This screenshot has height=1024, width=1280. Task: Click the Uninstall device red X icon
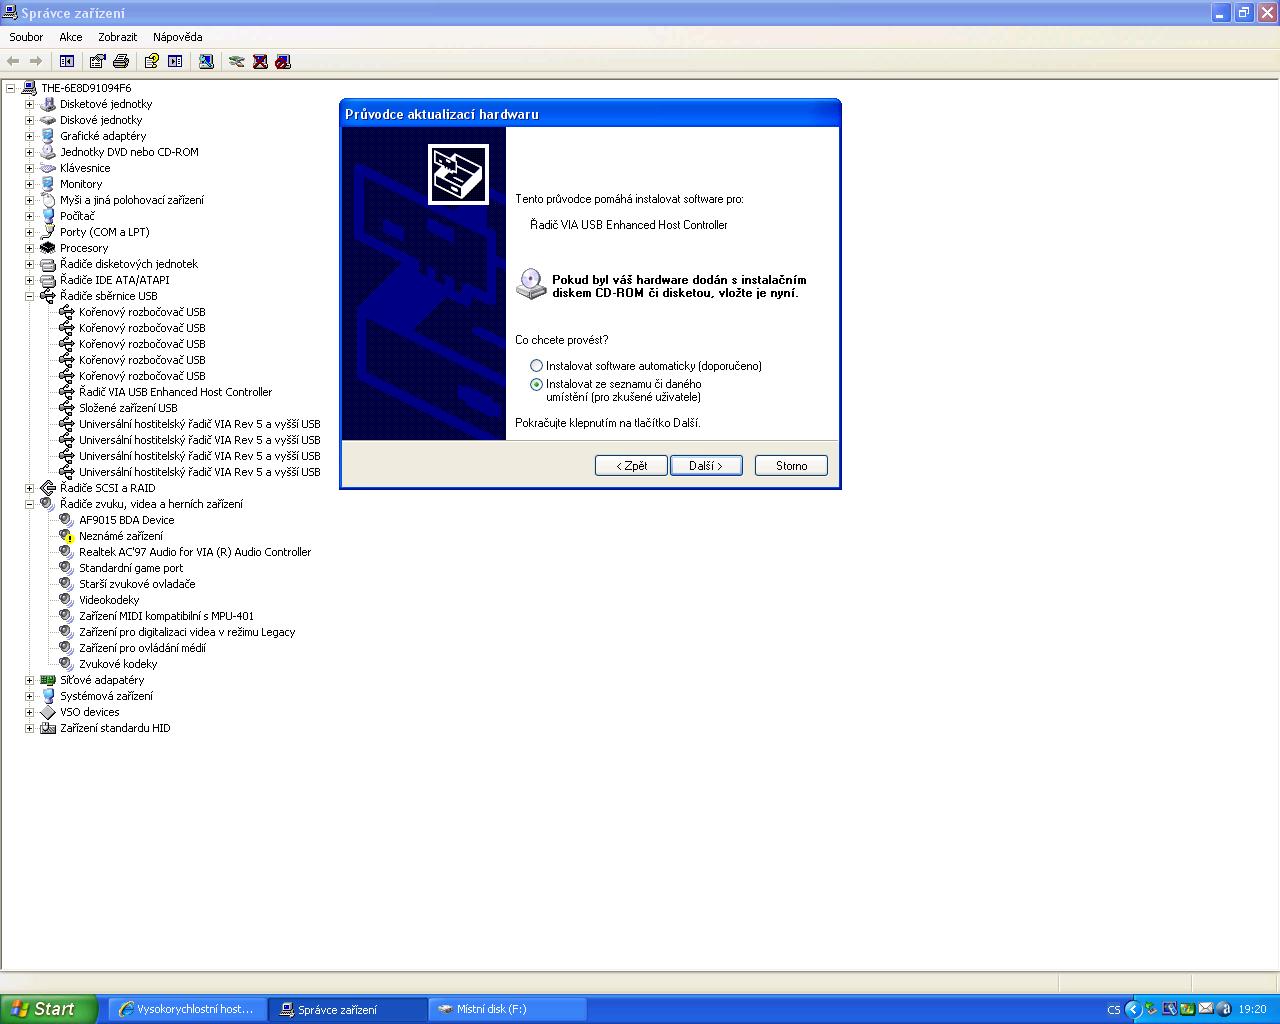[x=260, y=61]
